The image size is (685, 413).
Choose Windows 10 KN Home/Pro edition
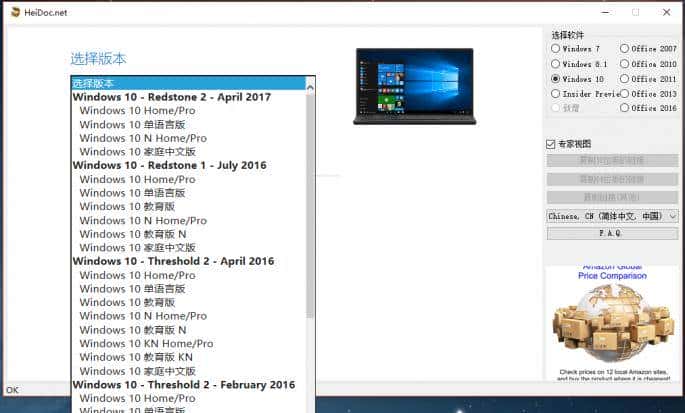coord(146,343)
